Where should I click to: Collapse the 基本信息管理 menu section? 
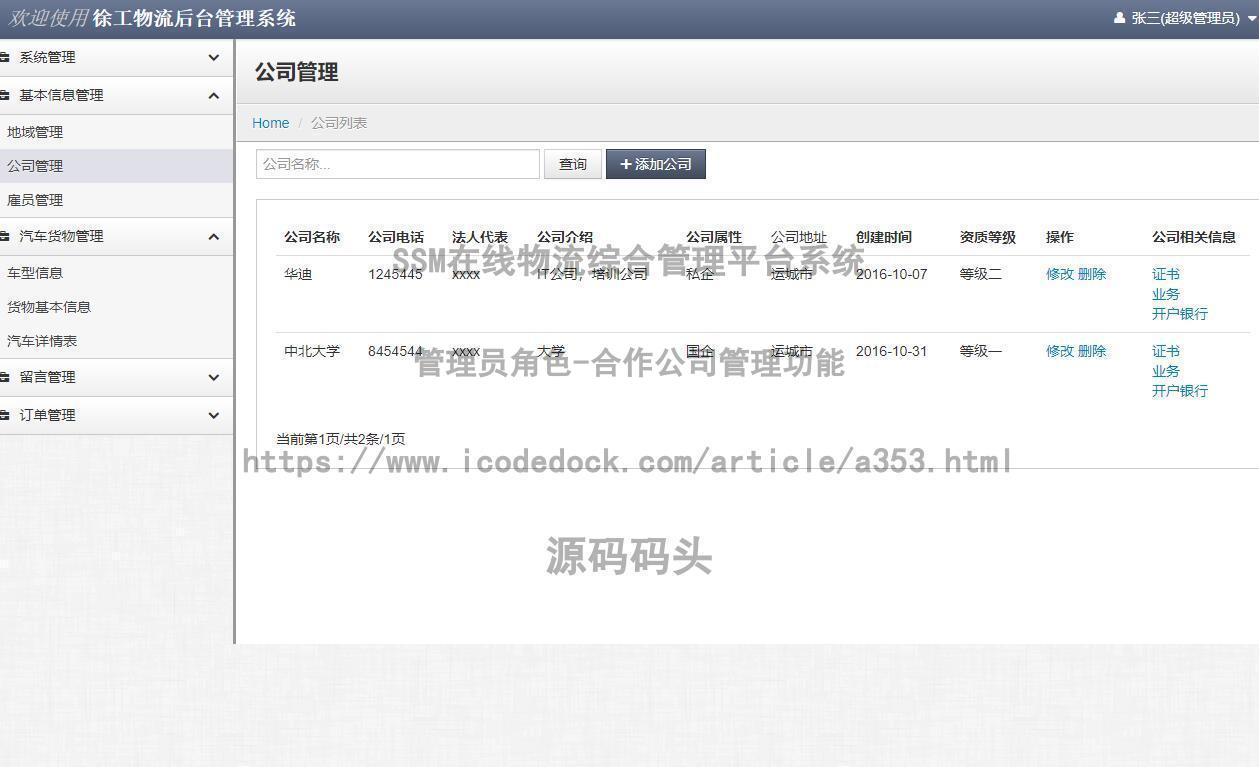click(213, 95)
